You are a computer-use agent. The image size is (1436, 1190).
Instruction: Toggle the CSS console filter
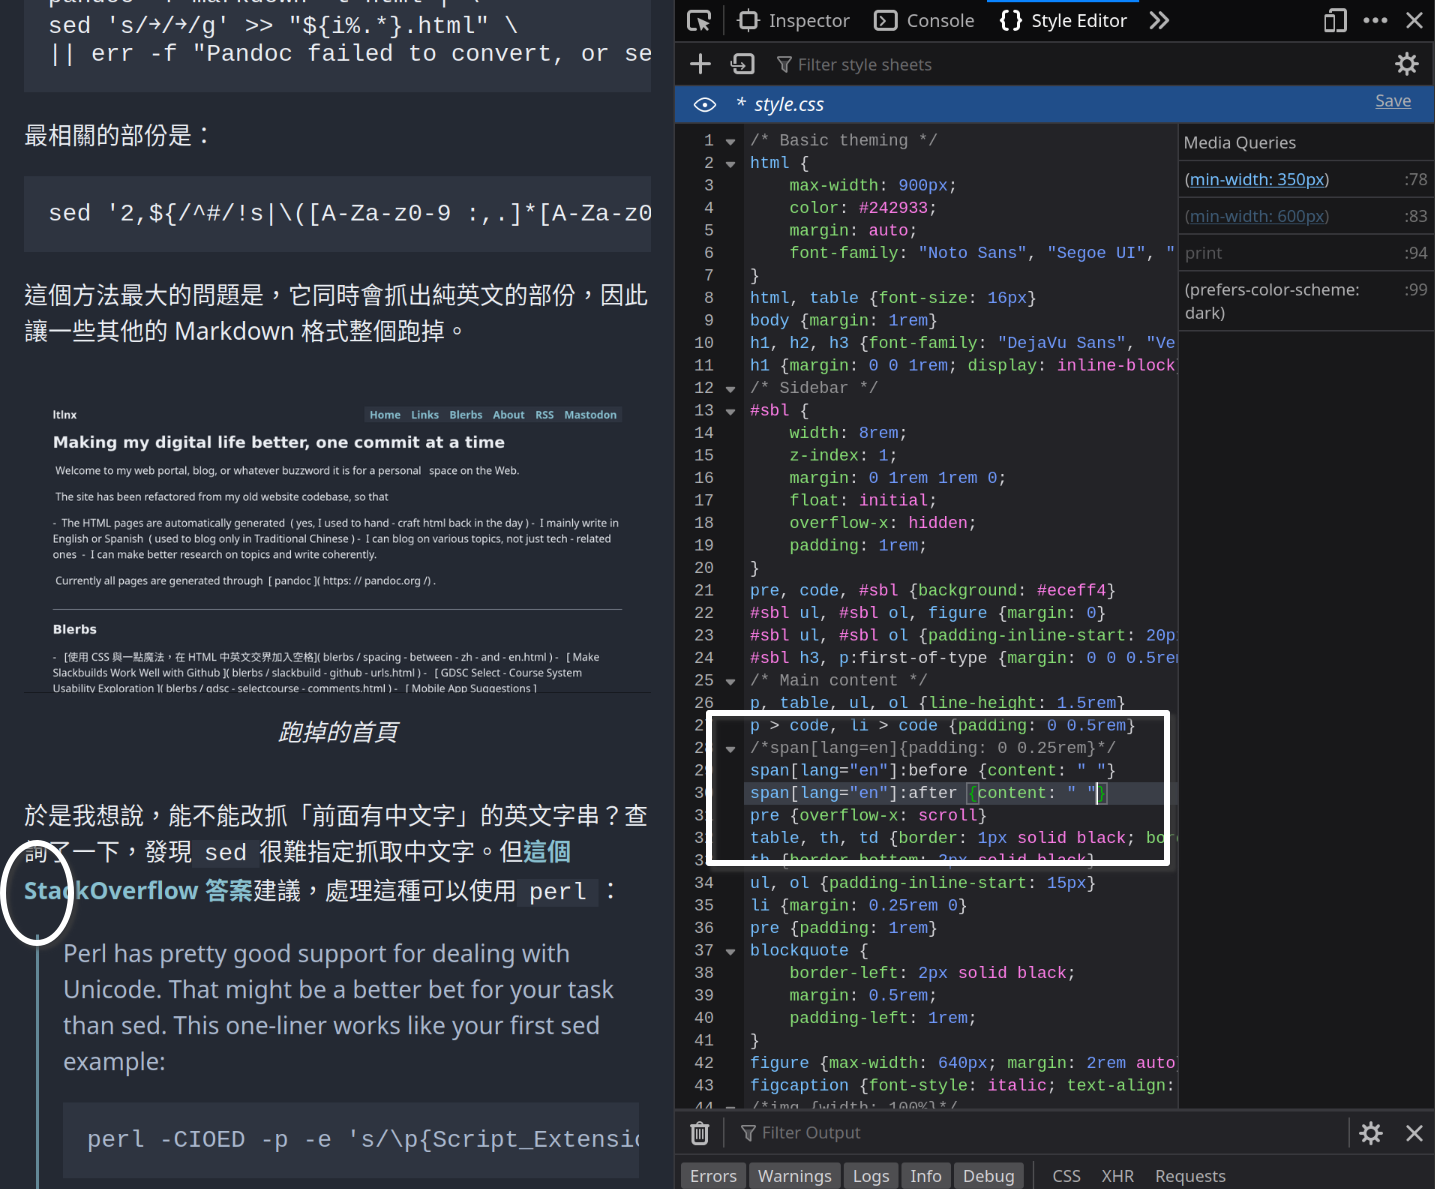click(1066, 1176)
